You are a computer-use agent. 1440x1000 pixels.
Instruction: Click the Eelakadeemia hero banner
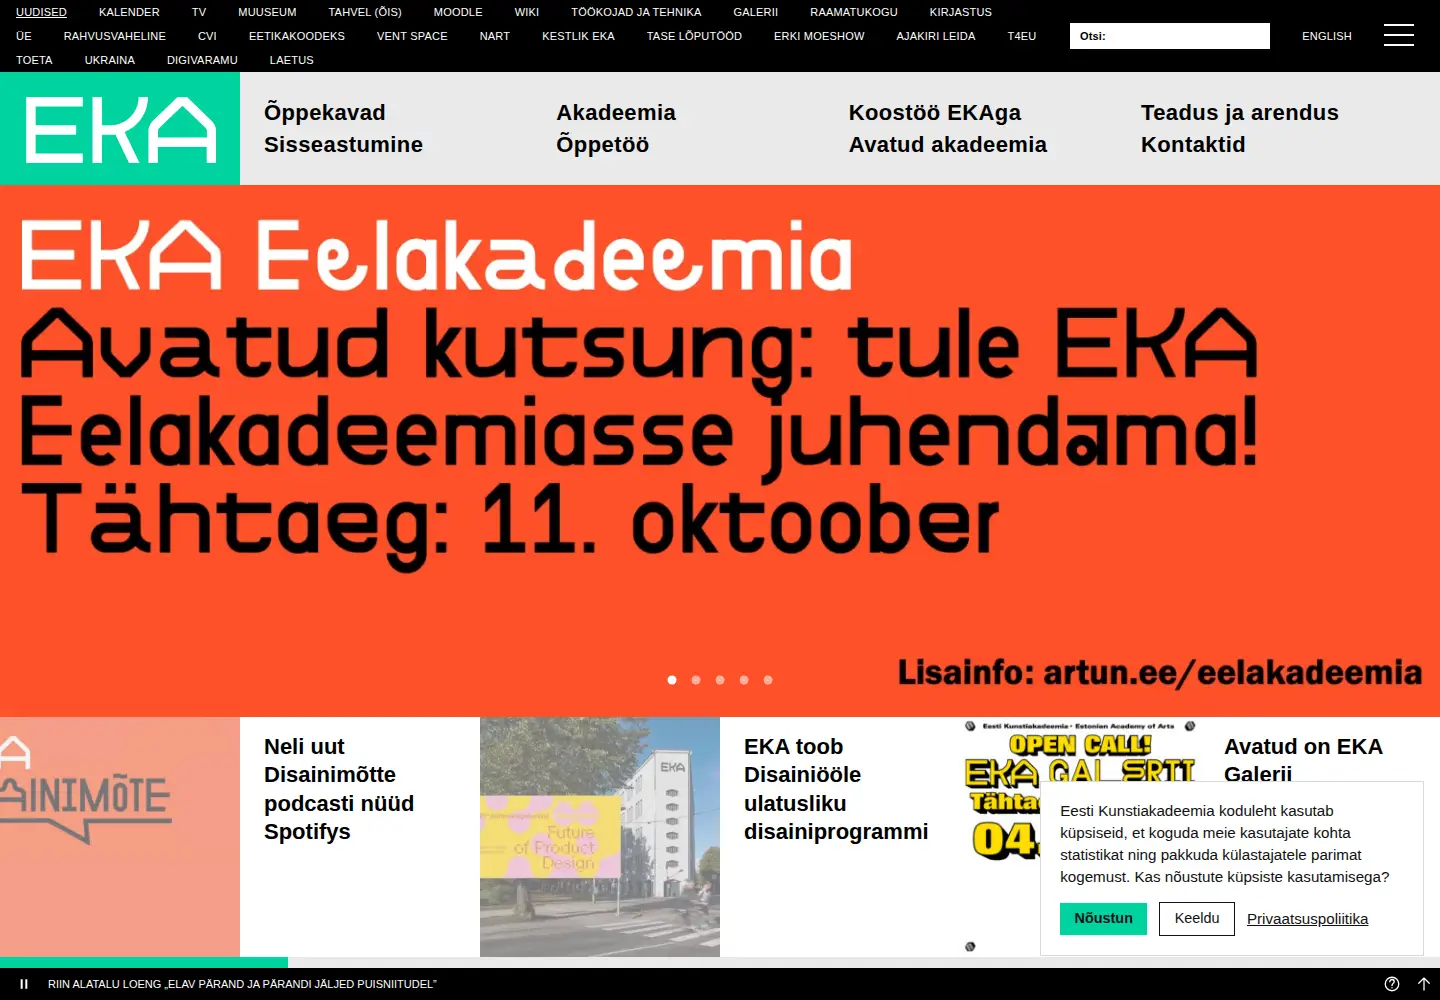[x=720, y=451]
